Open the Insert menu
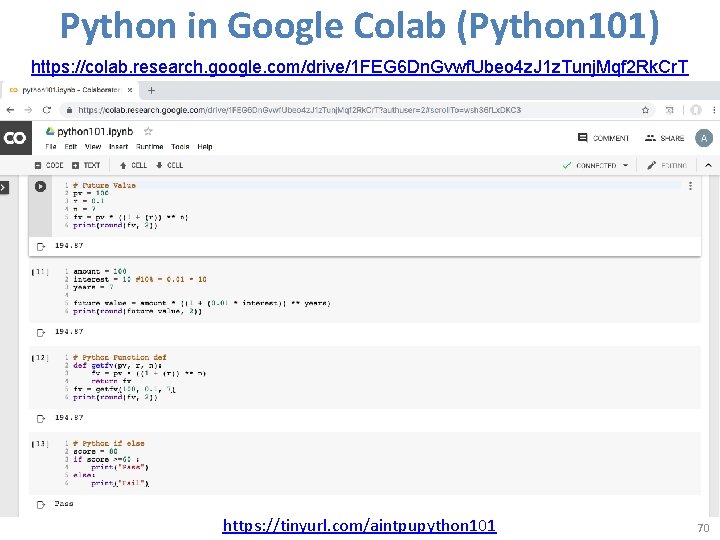The width and height of the screenshot is (720, 540). pyautogui.click(x=118, y=146)
